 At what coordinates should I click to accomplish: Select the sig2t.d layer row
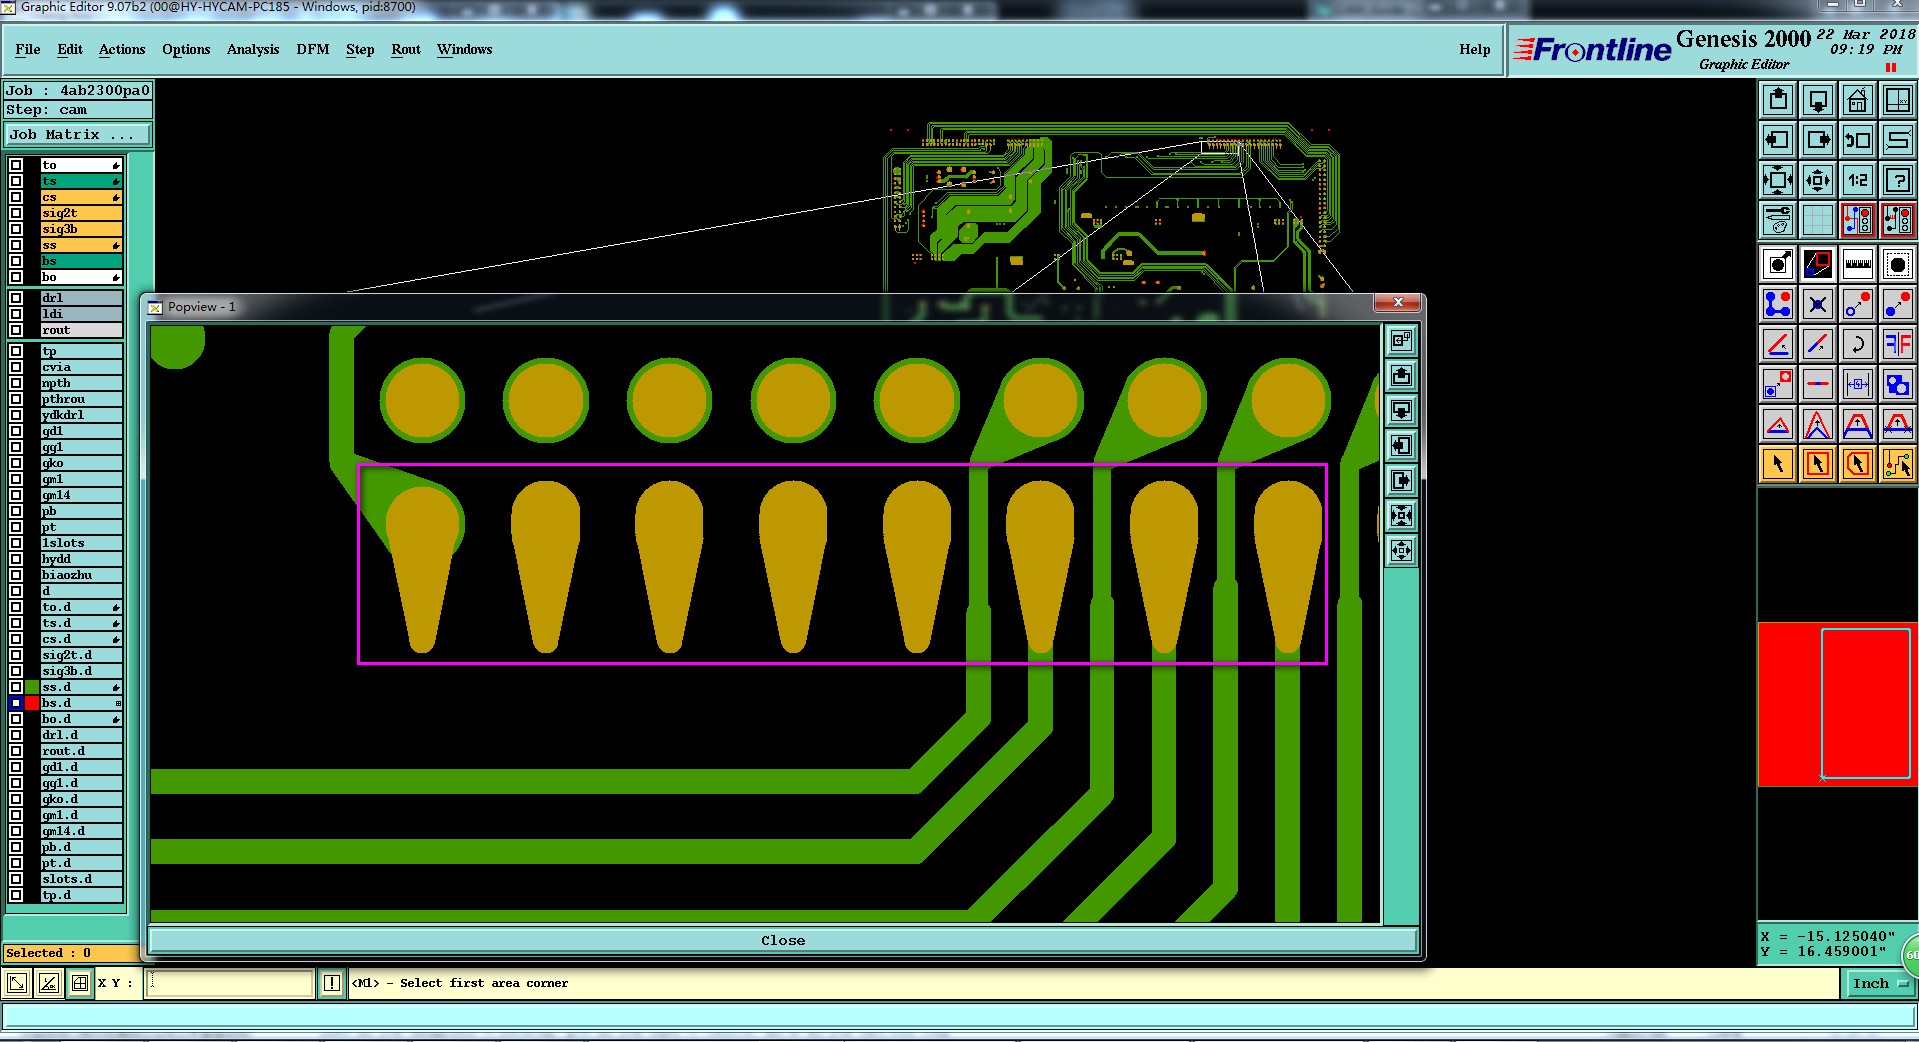[x=81, y=655]
